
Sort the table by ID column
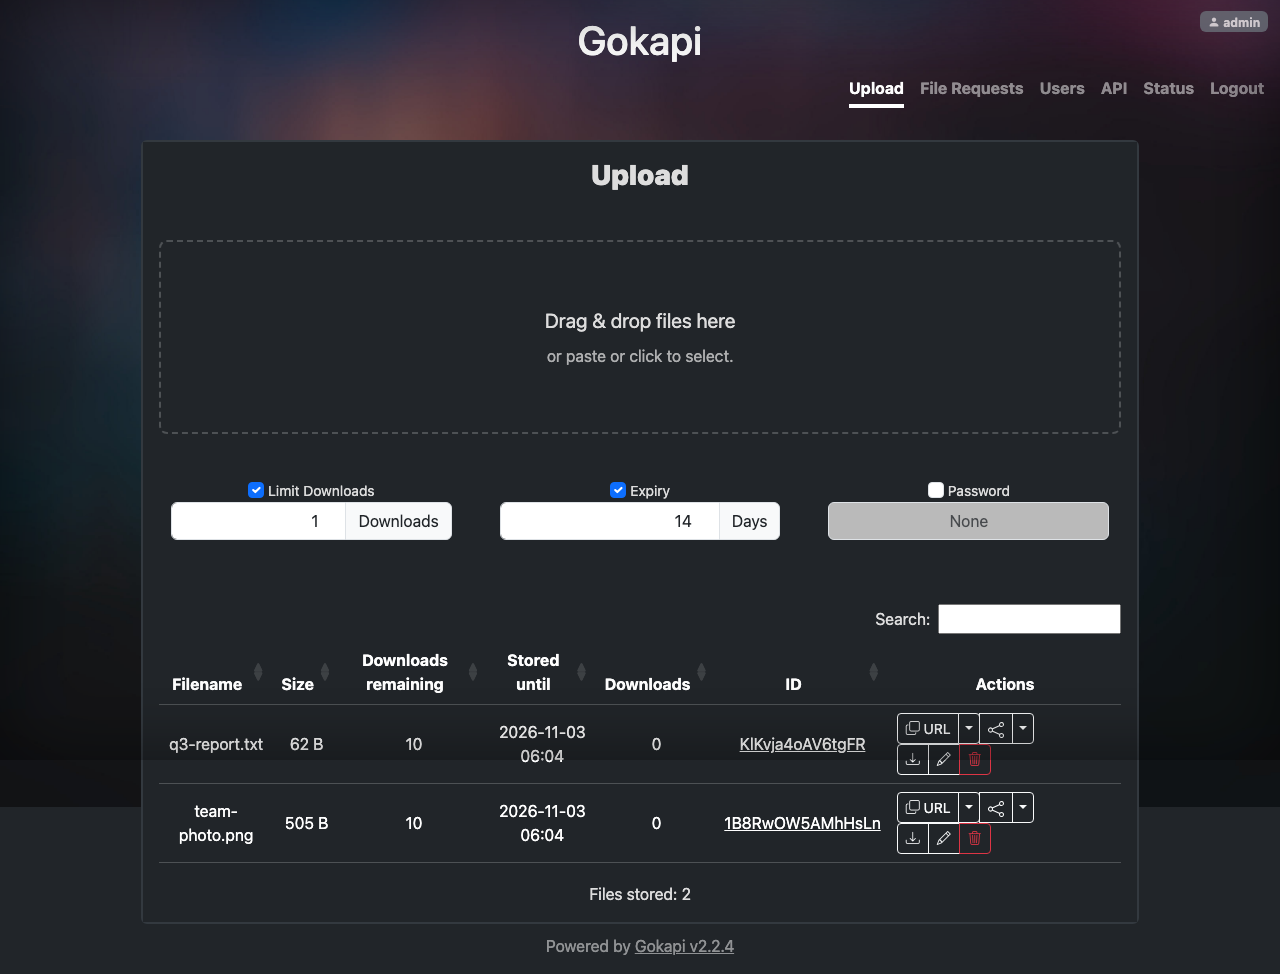coord(802,672)
